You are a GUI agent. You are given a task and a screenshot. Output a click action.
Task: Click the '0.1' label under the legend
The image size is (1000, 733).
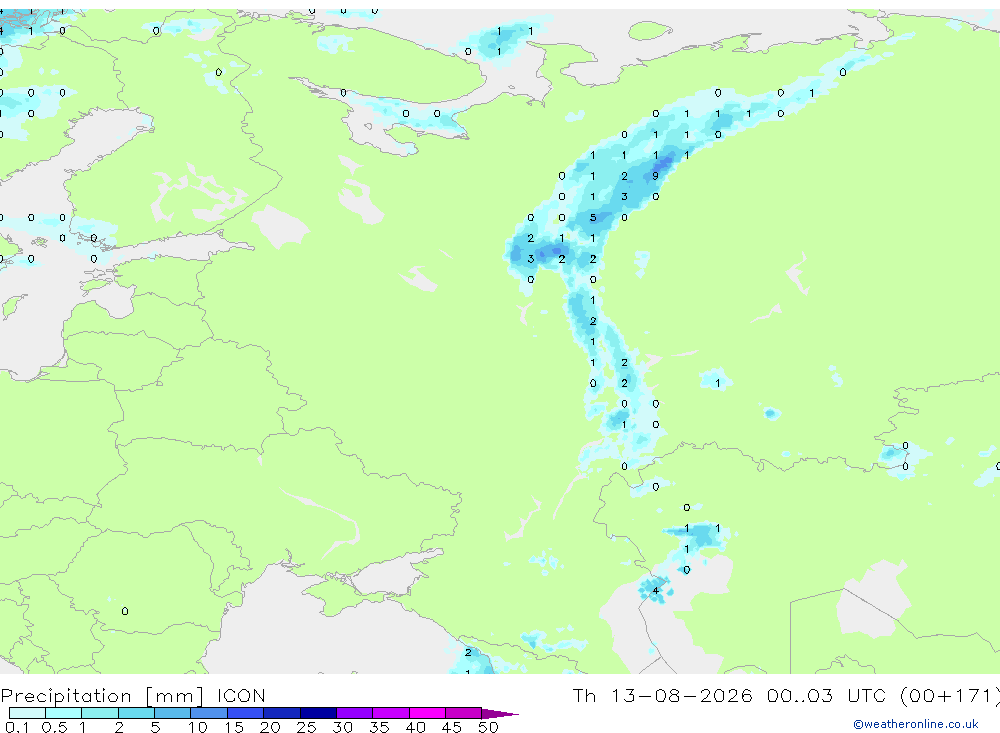coord(17,727)
